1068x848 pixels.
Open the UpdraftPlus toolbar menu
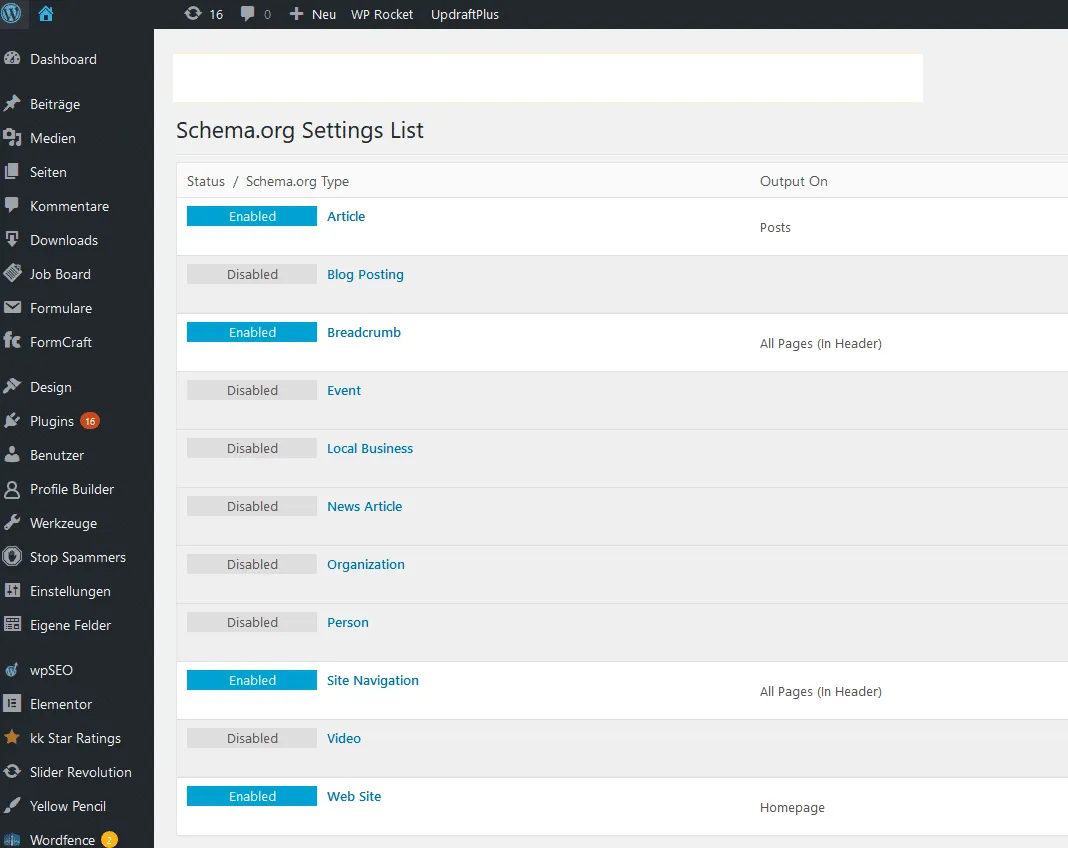click(465, 14)
